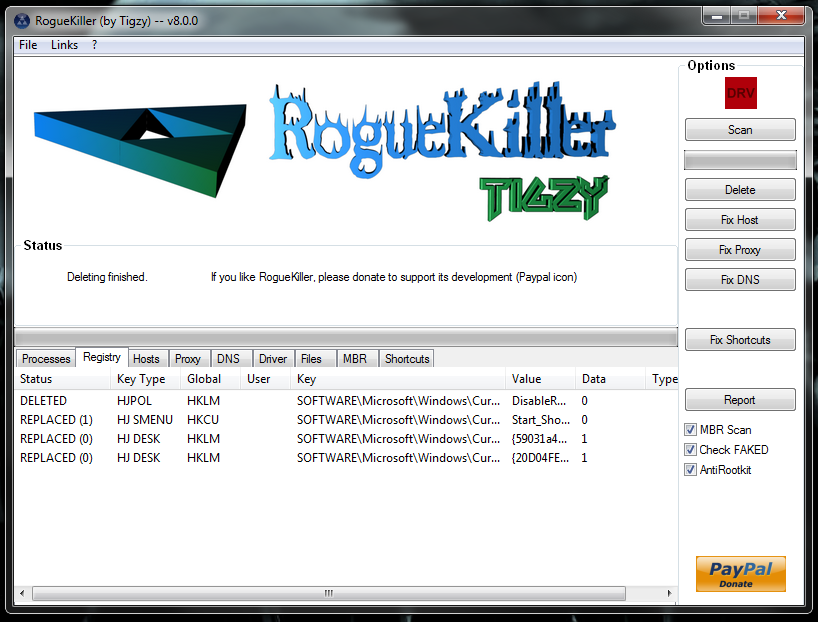Click the scrollbar left arrow
The width and height of the screenshot is (818, 622).
pos(22,593)
